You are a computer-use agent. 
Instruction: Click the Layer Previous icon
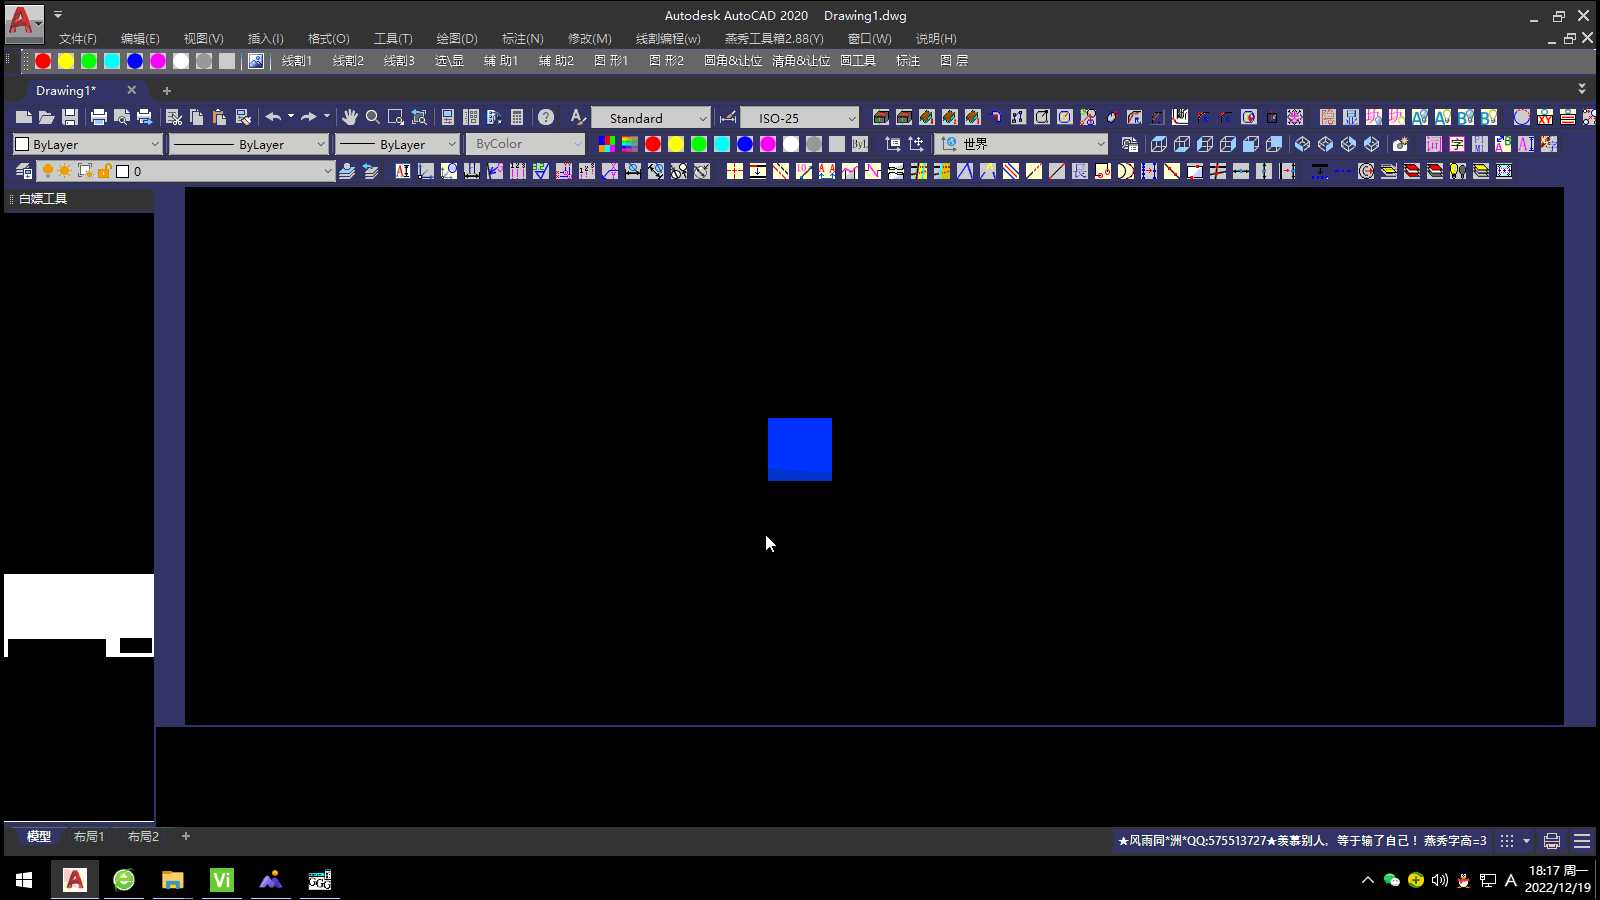click(370, 171)
